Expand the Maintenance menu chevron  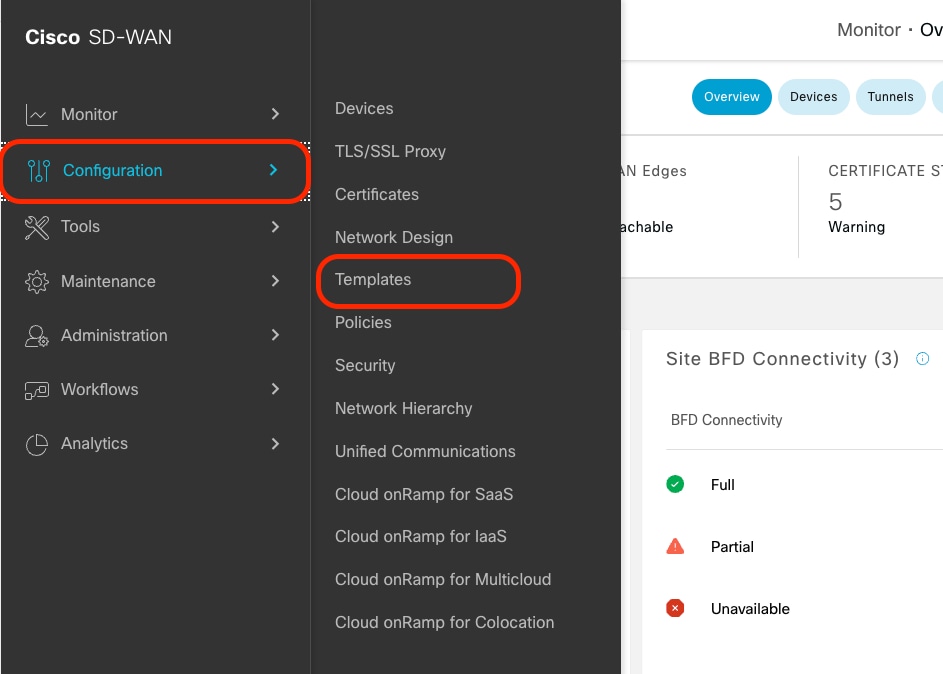pos(275,281)
